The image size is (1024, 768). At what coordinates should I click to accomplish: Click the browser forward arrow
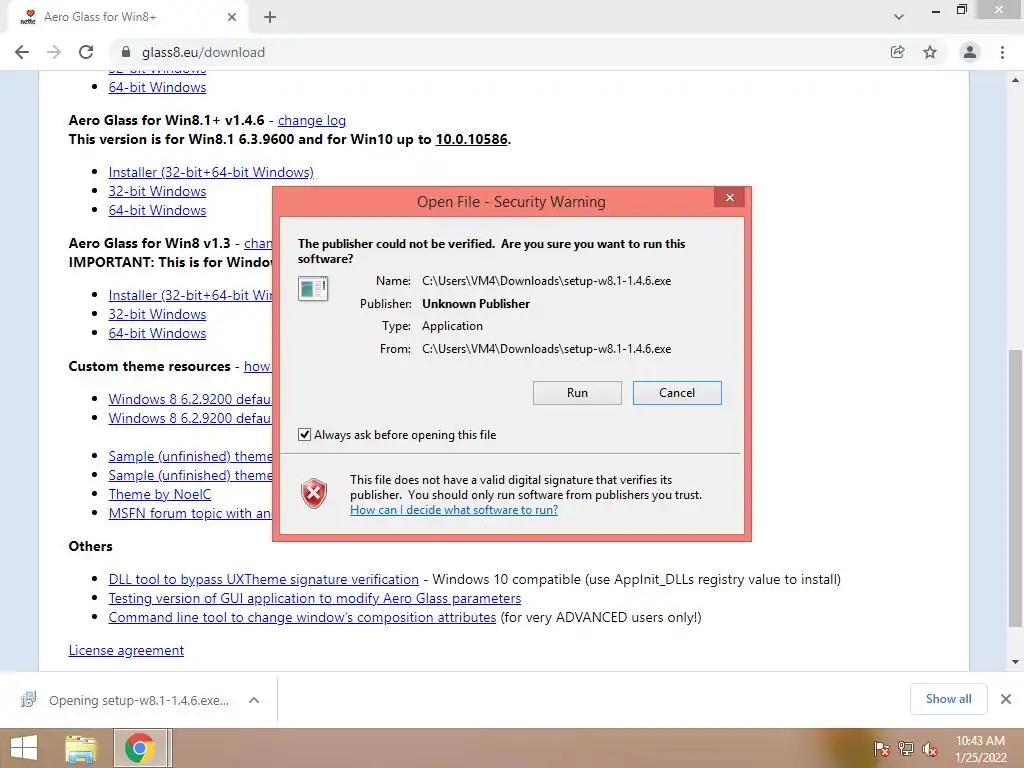(x=54, y=52)
